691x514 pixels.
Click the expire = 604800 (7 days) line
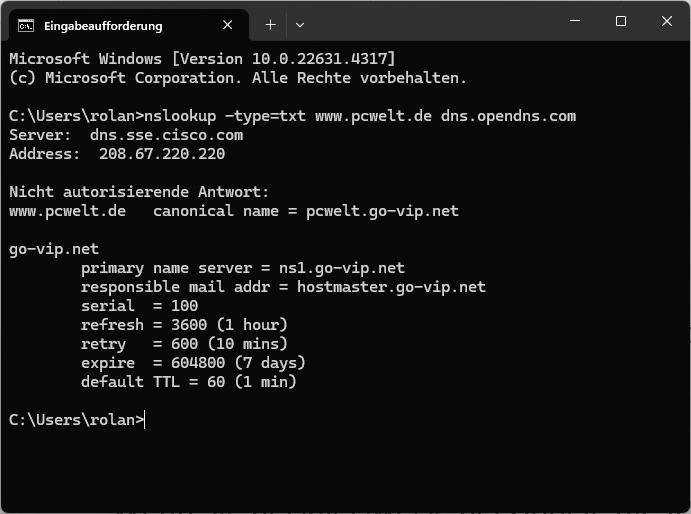(193, 363)
